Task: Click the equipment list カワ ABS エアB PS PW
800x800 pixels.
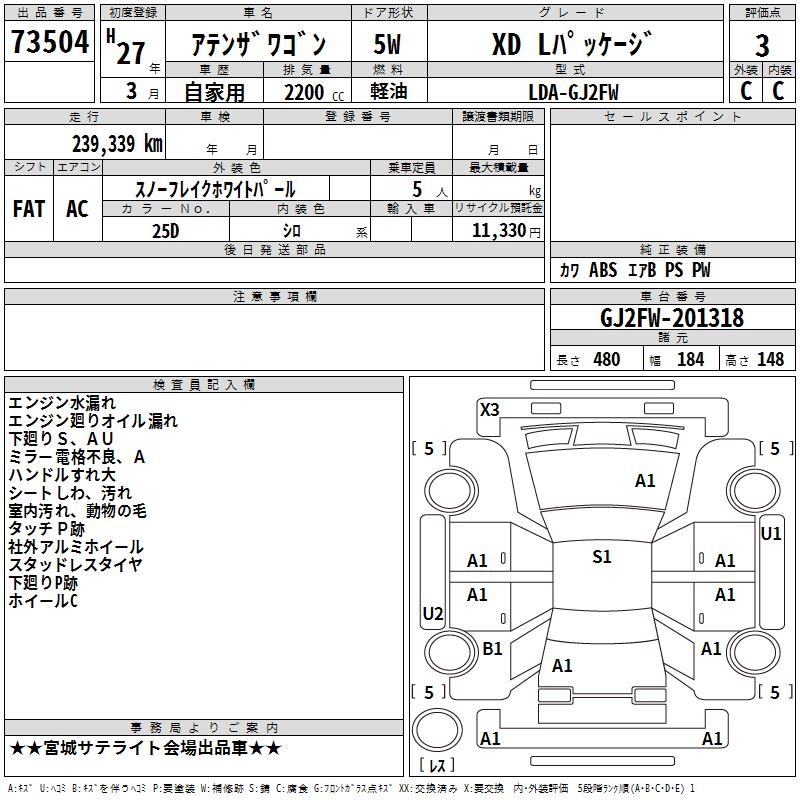Action: click(x=635, y=270)
